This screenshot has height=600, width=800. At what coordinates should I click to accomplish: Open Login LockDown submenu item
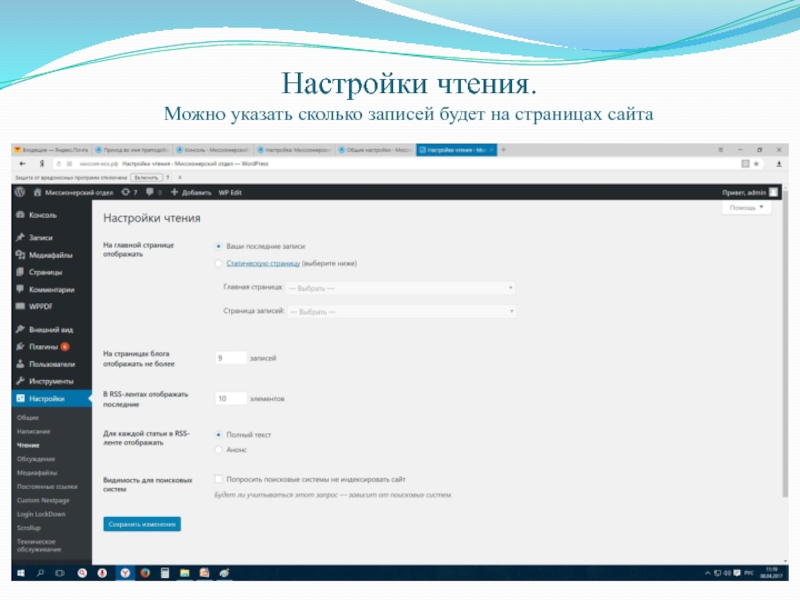[x=41, y=514]
